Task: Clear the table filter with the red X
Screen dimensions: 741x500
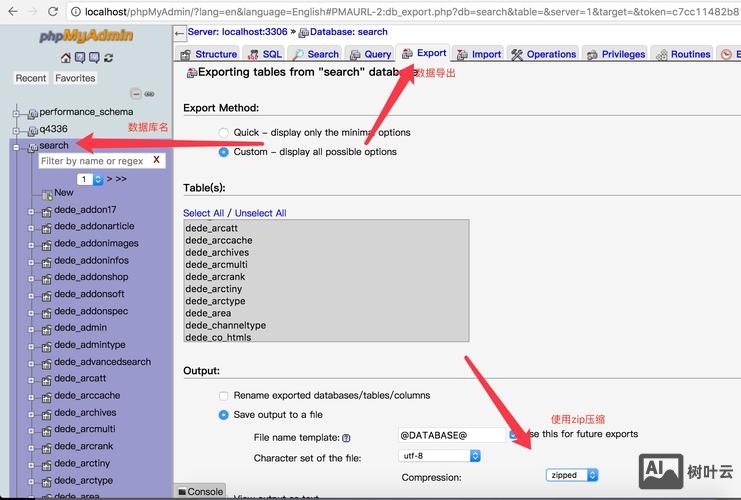Action: [x=156, y=160]
